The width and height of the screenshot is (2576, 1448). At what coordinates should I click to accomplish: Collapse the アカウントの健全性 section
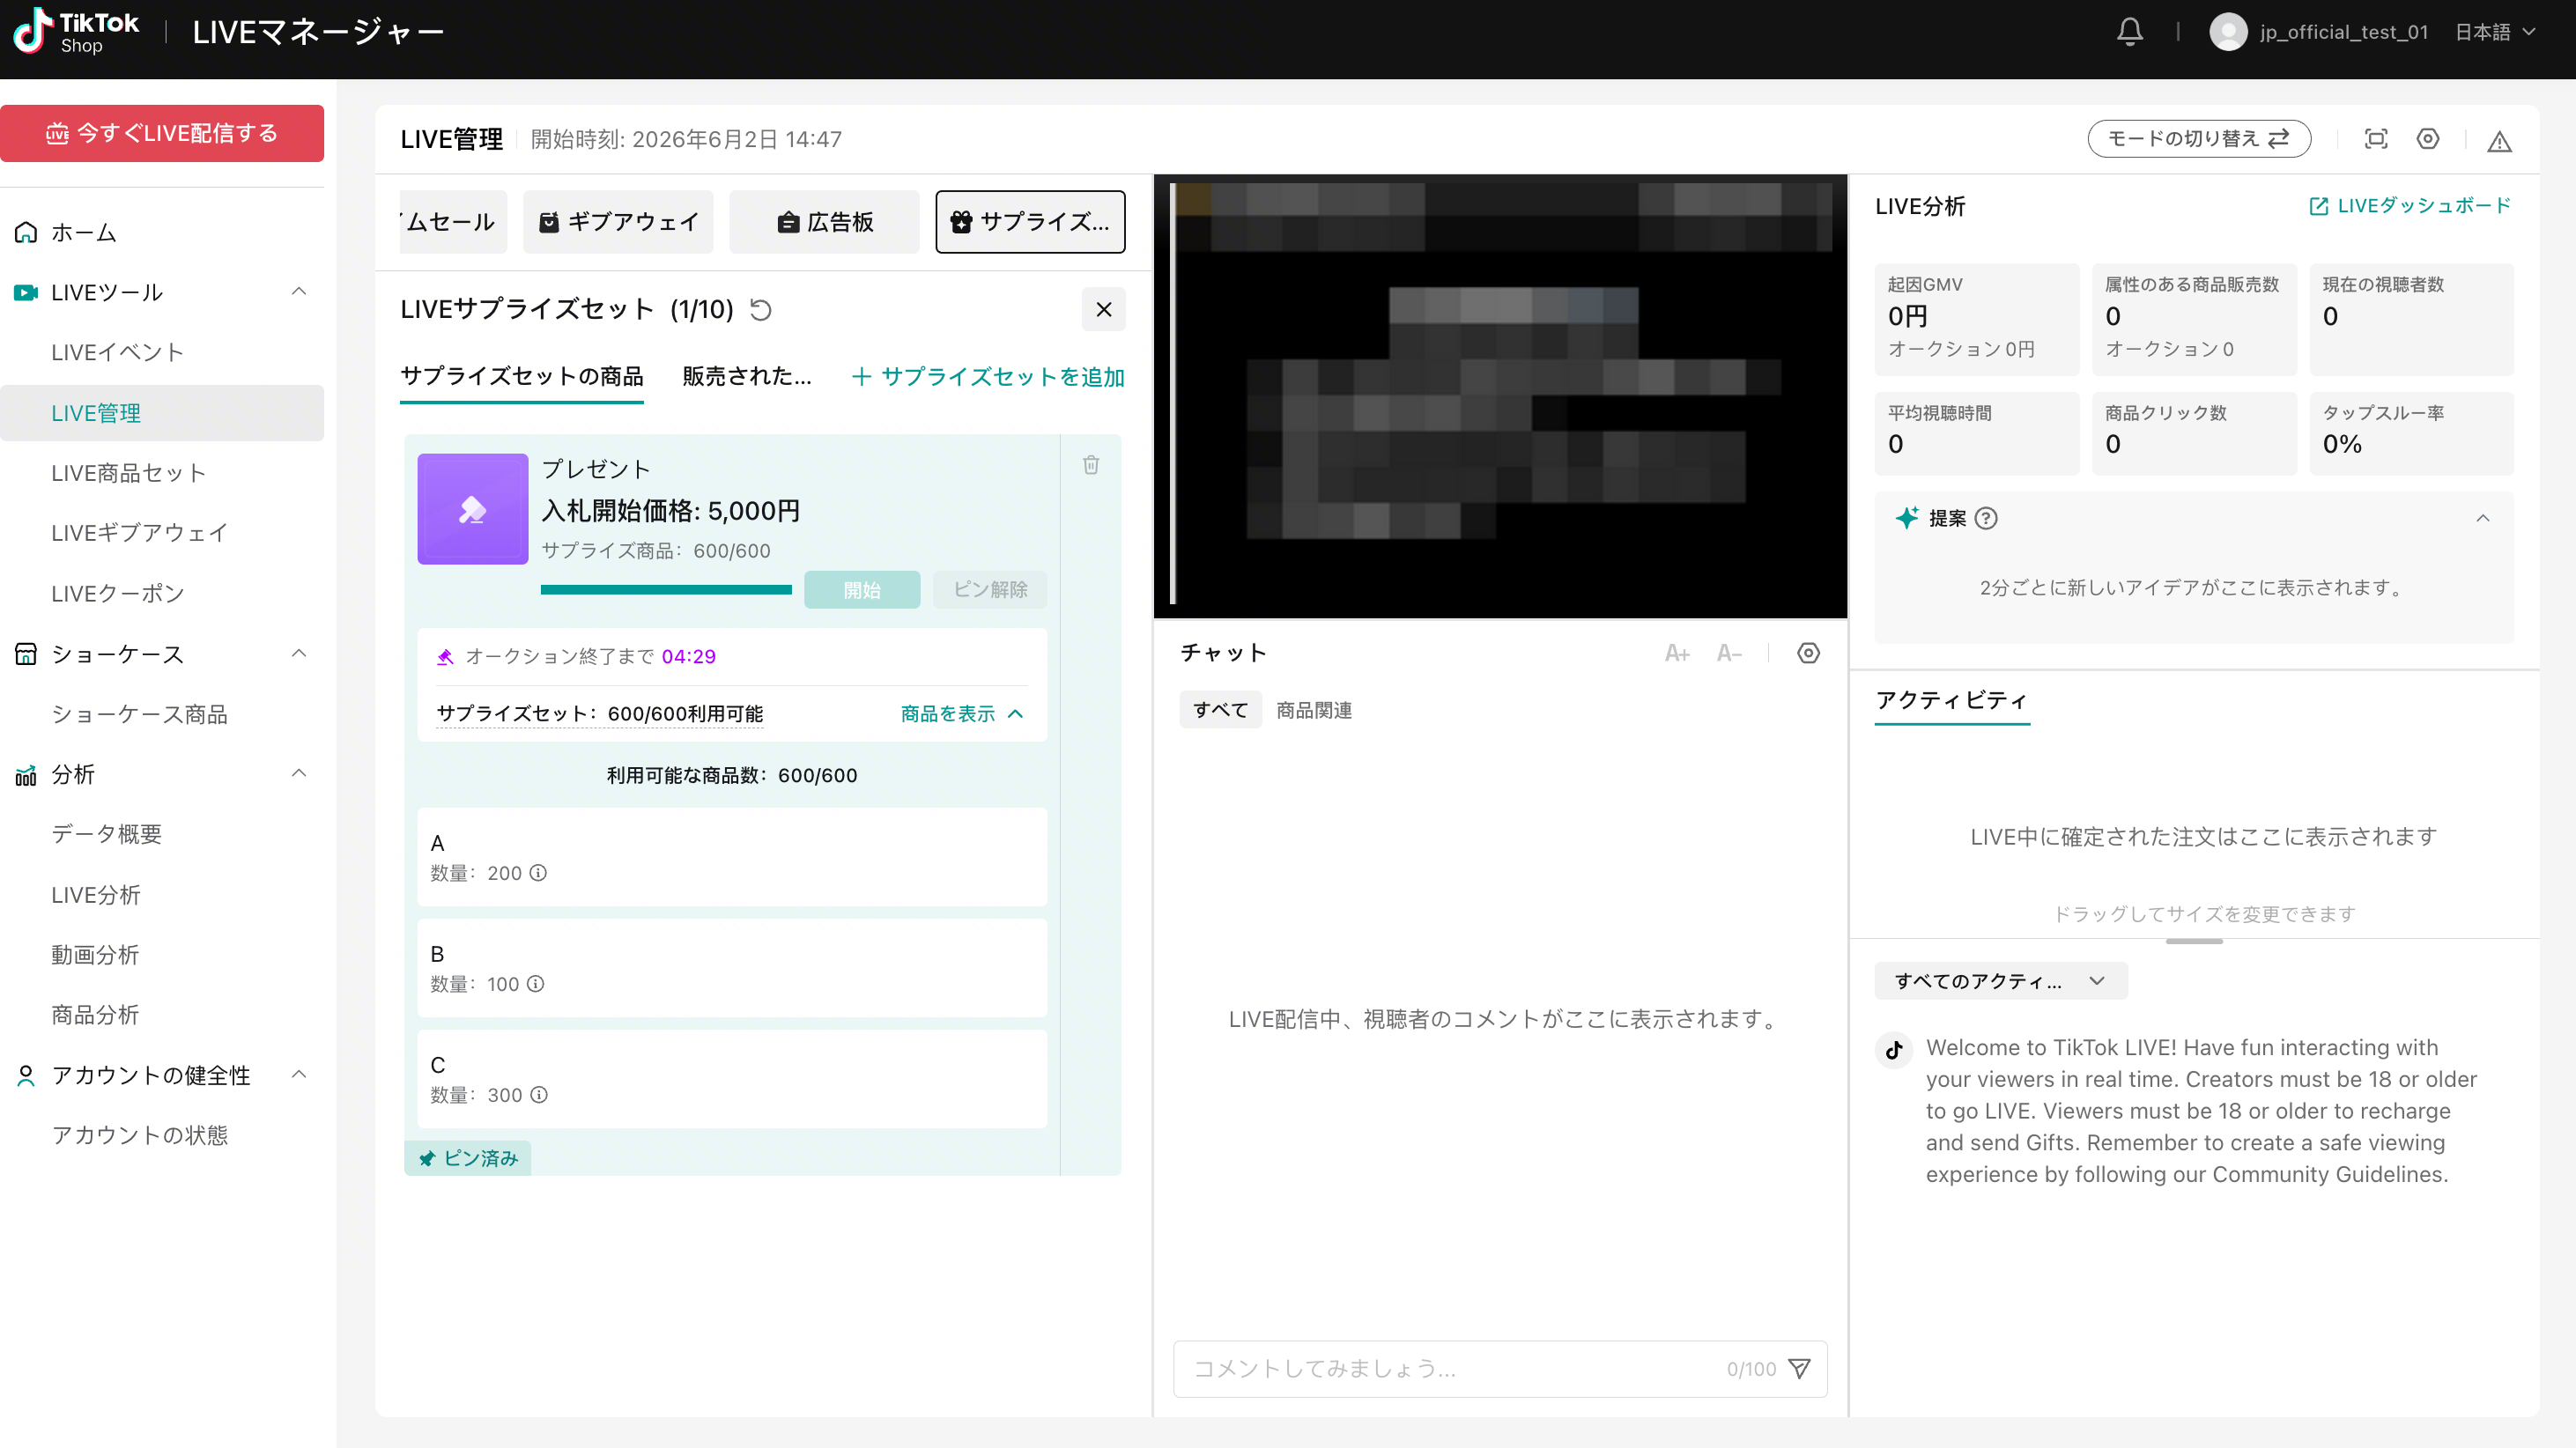tap(298, 1075)
